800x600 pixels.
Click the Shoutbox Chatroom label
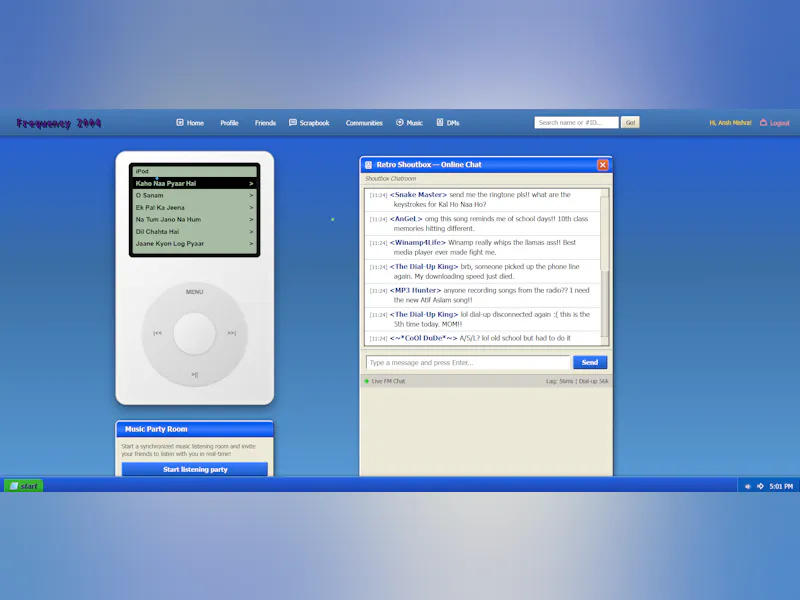[x=390, y=179]
